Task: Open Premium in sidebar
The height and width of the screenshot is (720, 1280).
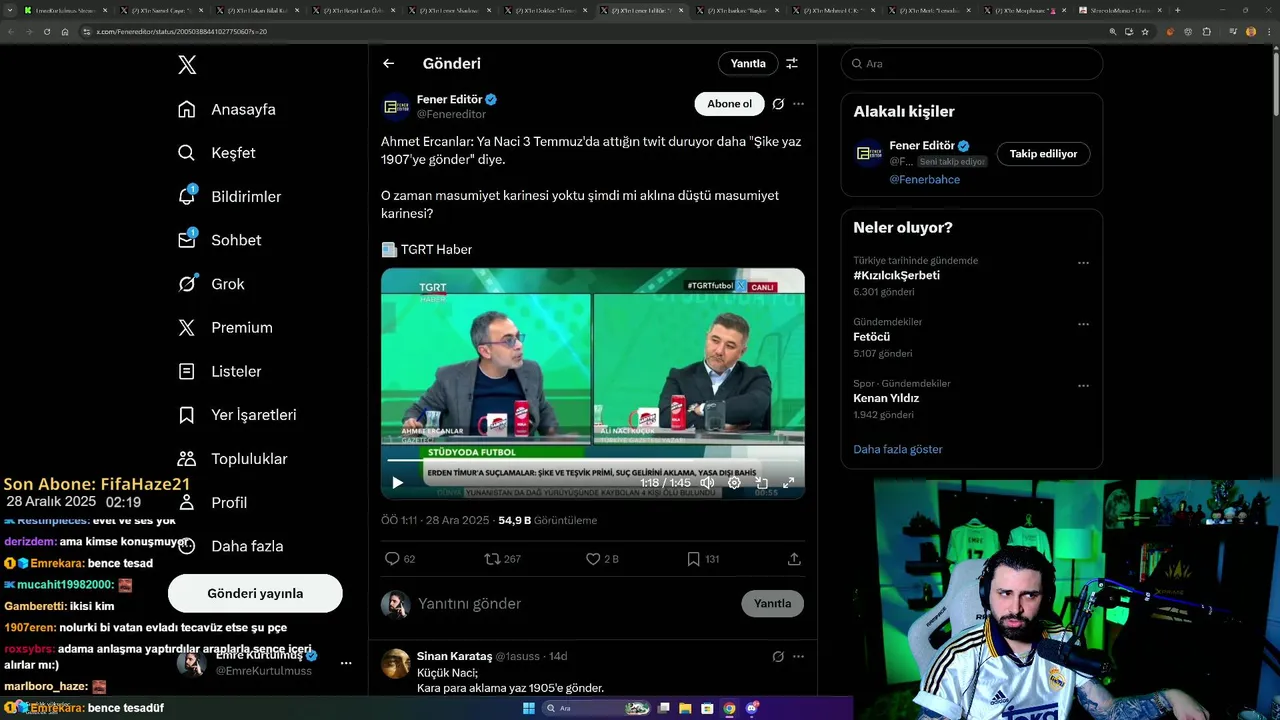Action: (x=225, y=327)
